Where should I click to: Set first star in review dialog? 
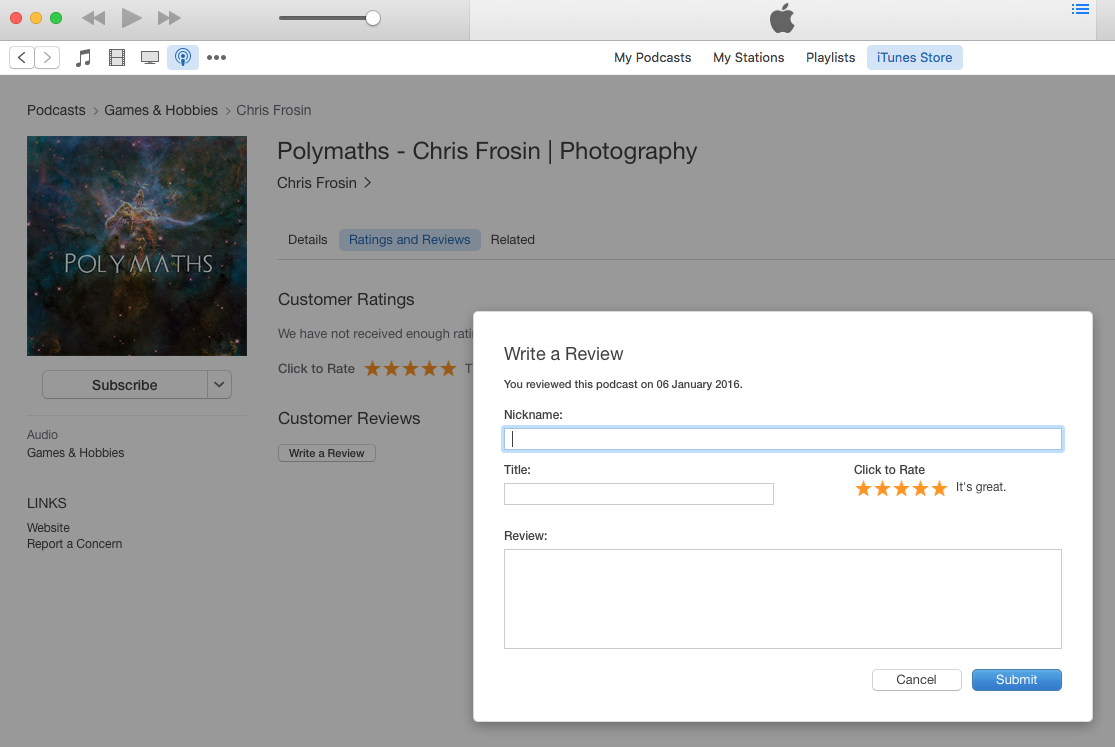[x=863, y=488]
